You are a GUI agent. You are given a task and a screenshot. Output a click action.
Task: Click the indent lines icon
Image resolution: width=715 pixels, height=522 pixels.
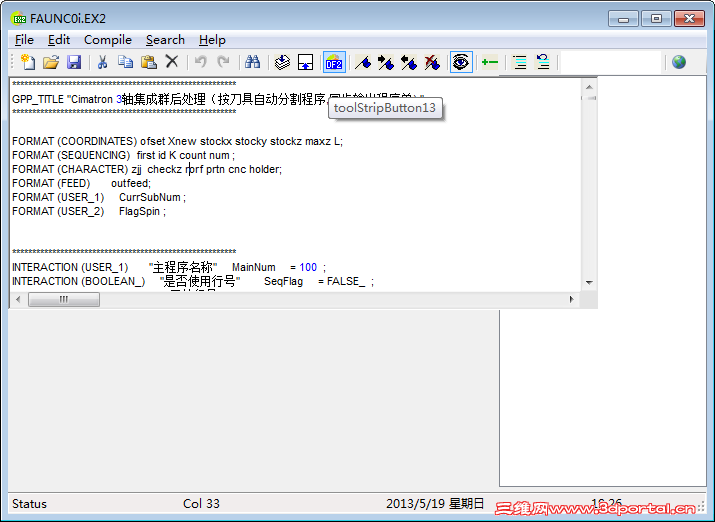[x=519, y=62]
